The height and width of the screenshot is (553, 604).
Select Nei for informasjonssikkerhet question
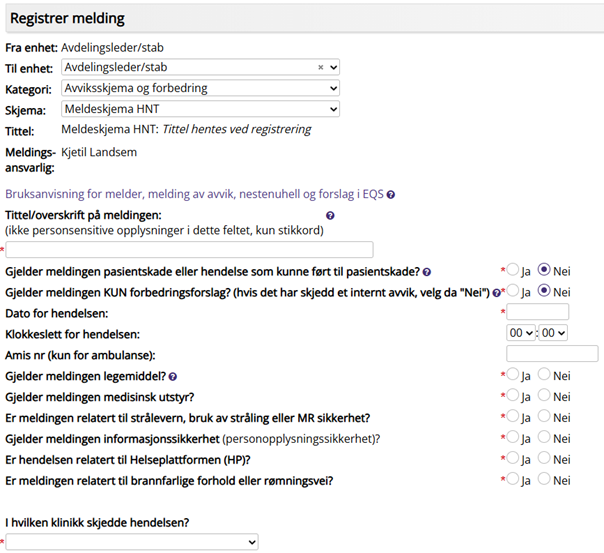[544, 437]
